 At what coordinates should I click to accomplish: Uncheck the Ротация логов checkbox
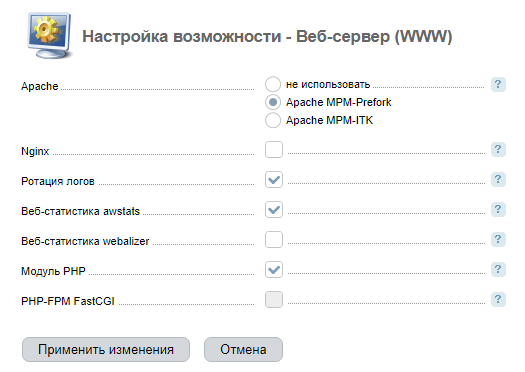[274, 179]
